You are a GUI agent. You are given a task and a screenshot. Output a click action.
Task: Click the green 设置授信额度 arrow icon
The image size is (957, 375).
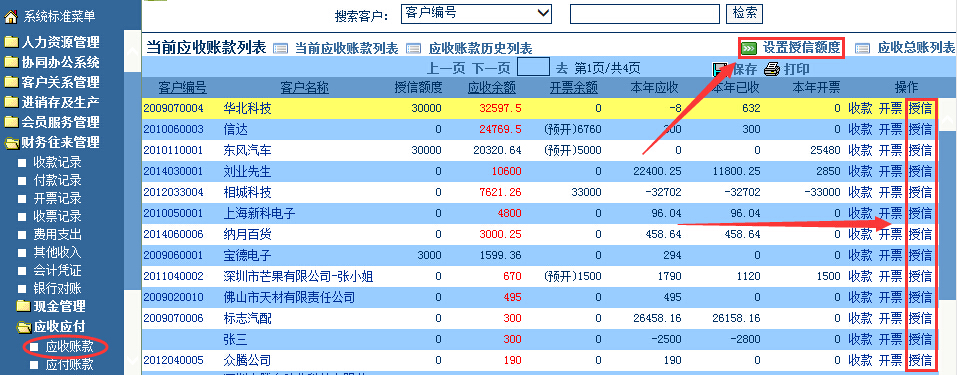click(749, 48)
